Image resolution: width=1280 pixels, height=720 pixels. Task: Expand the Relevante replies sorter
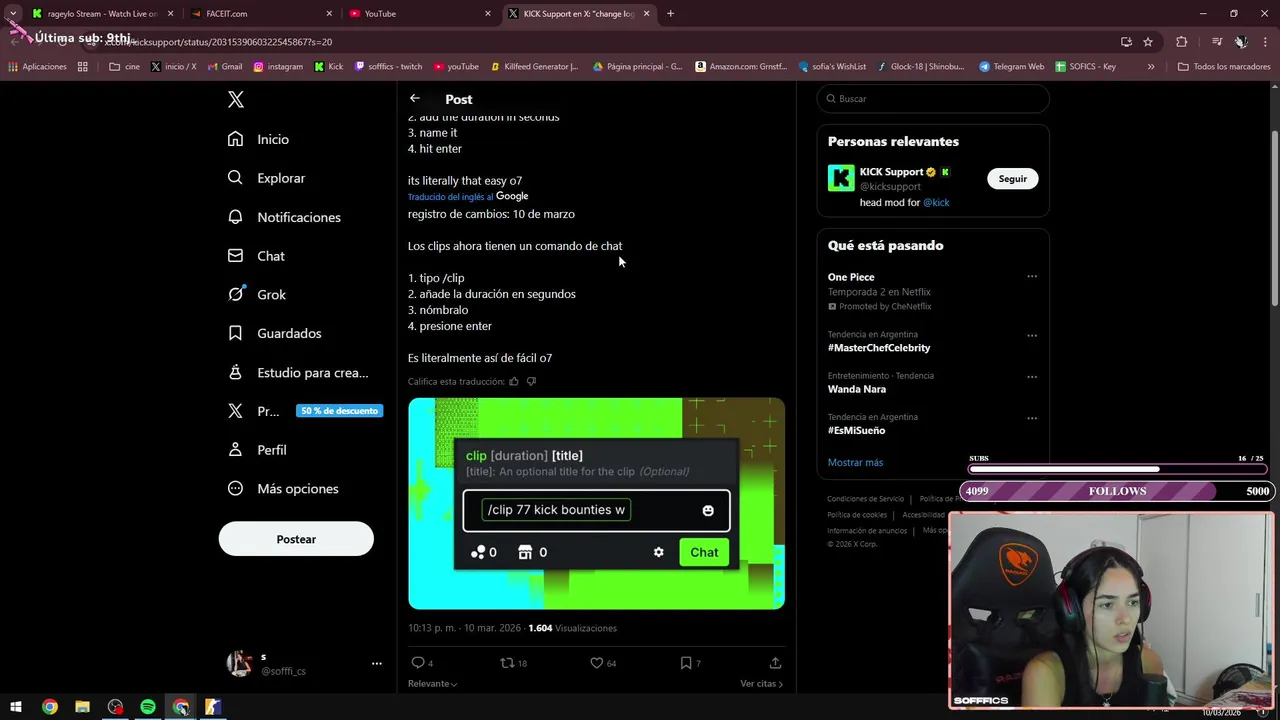point(432,684)
